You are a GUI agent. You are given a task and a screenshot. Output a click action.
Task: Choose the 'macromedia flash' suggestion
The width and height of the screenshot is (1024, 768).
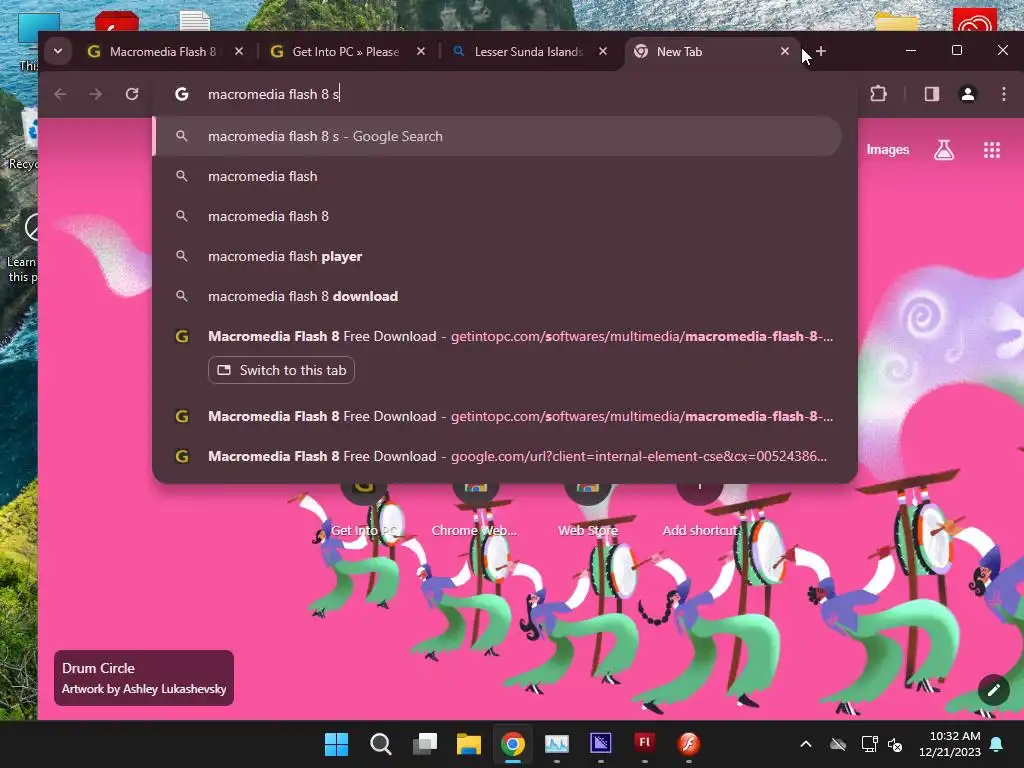pyautogui.click(x=498, y=176)
